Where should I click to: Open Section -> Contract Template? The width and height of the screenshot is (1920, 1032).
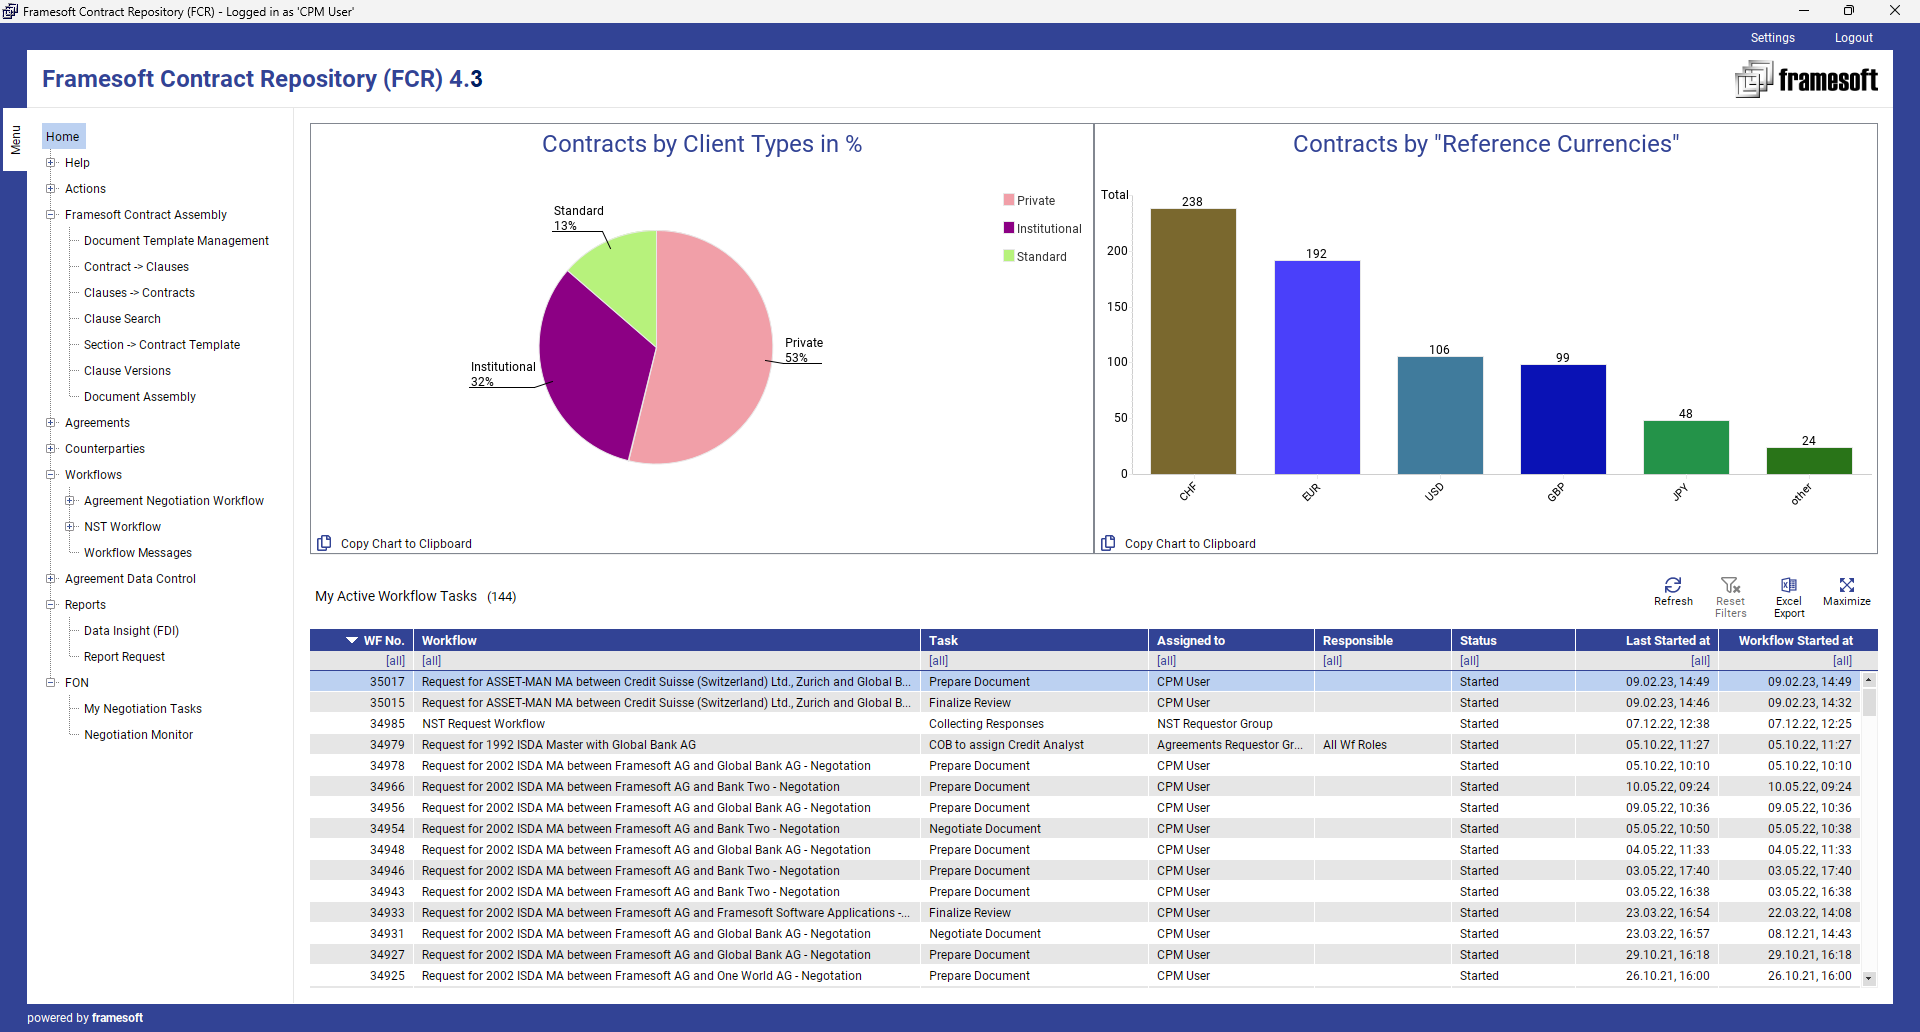pos(162,345)
